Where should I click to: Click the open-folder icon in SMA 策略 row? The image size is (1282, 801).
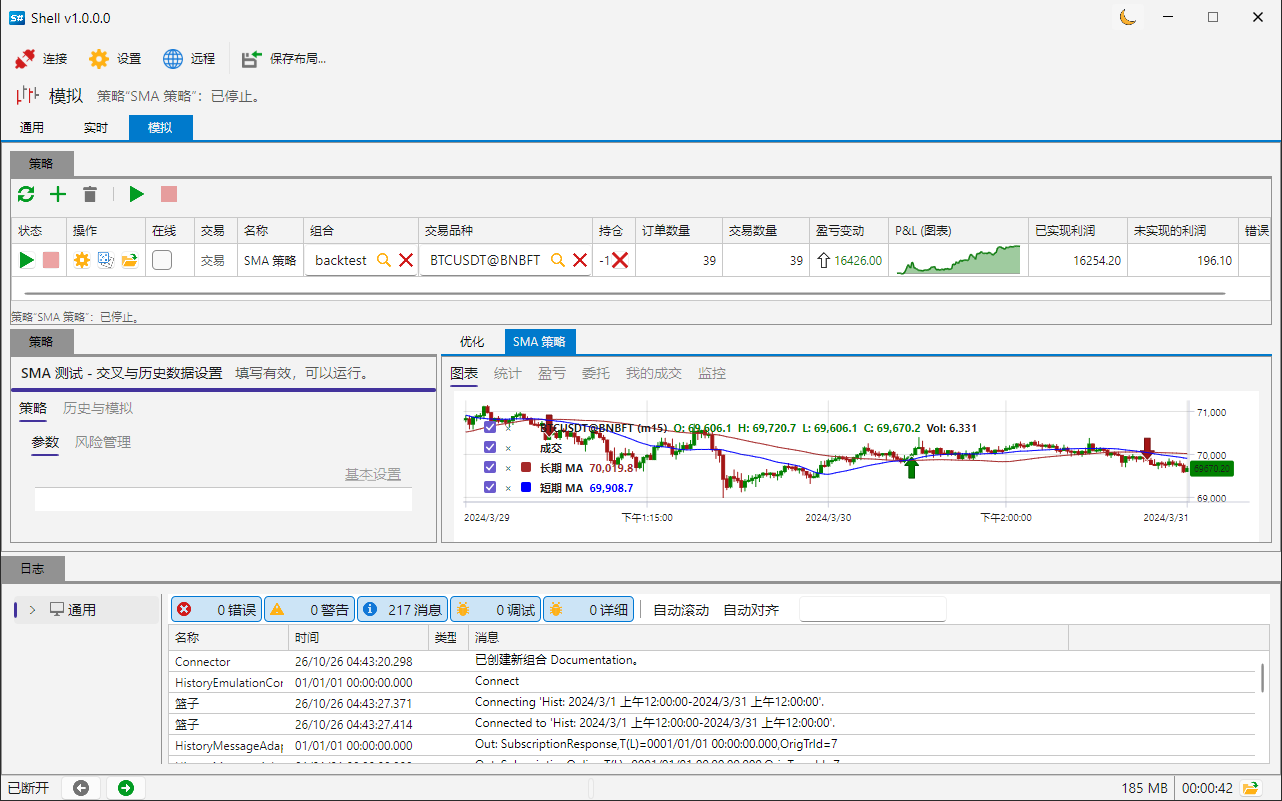click(129, 260)
